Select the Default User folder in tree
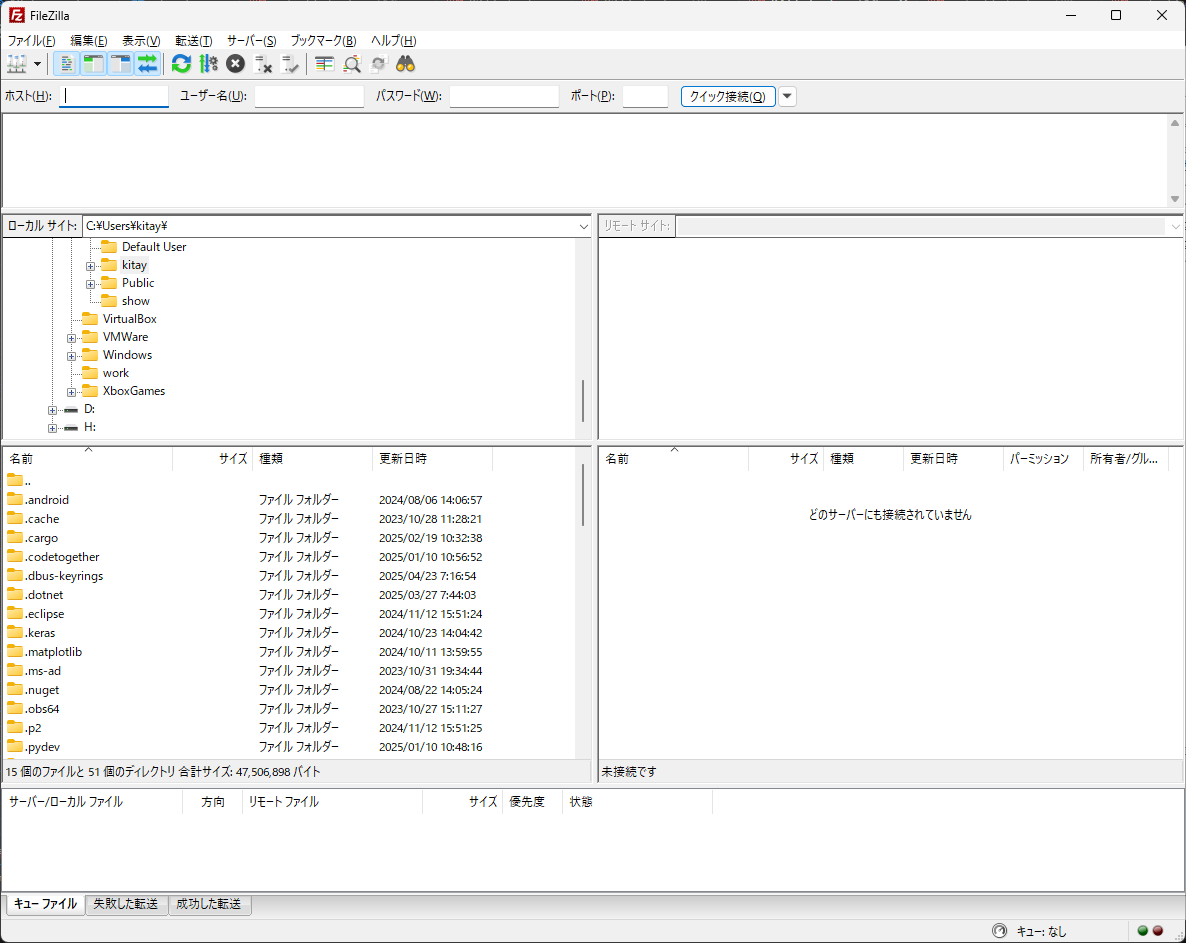Image resolution: width=1186 pixels, height=943 pixels. (154, 247)
